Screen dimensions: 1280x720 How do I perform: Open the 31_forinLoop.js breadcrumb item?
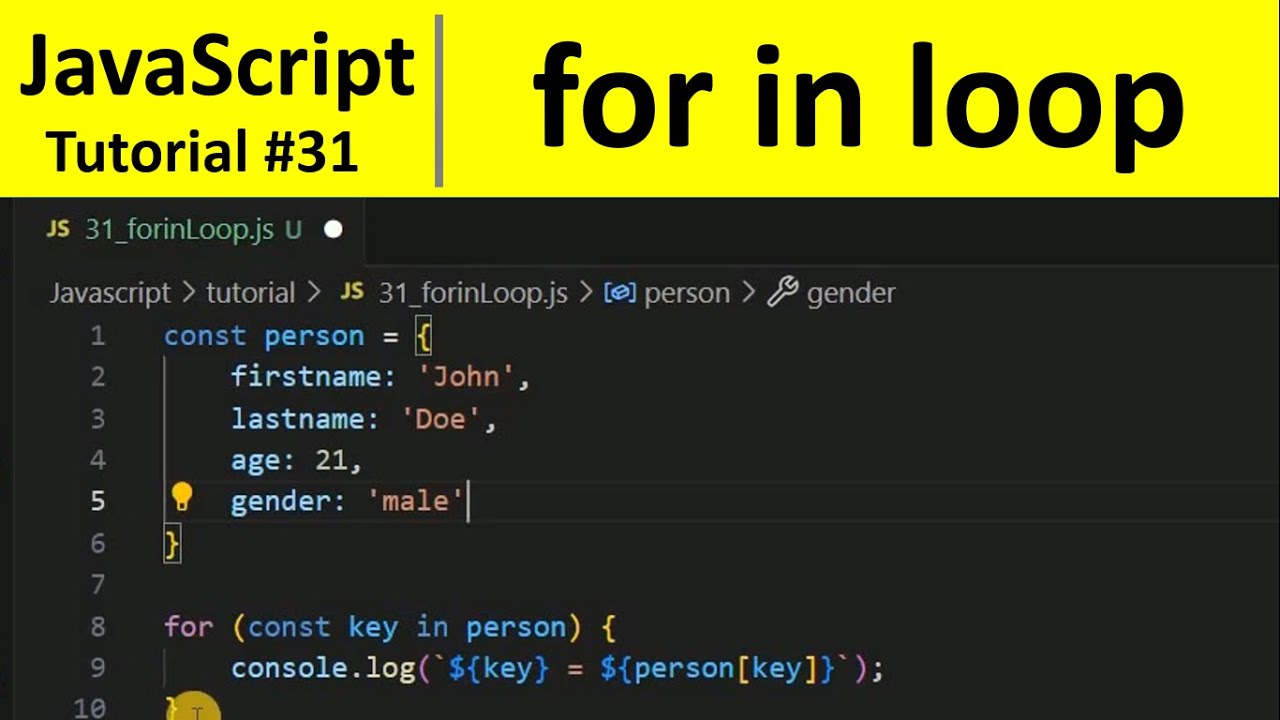coord(473,293)
